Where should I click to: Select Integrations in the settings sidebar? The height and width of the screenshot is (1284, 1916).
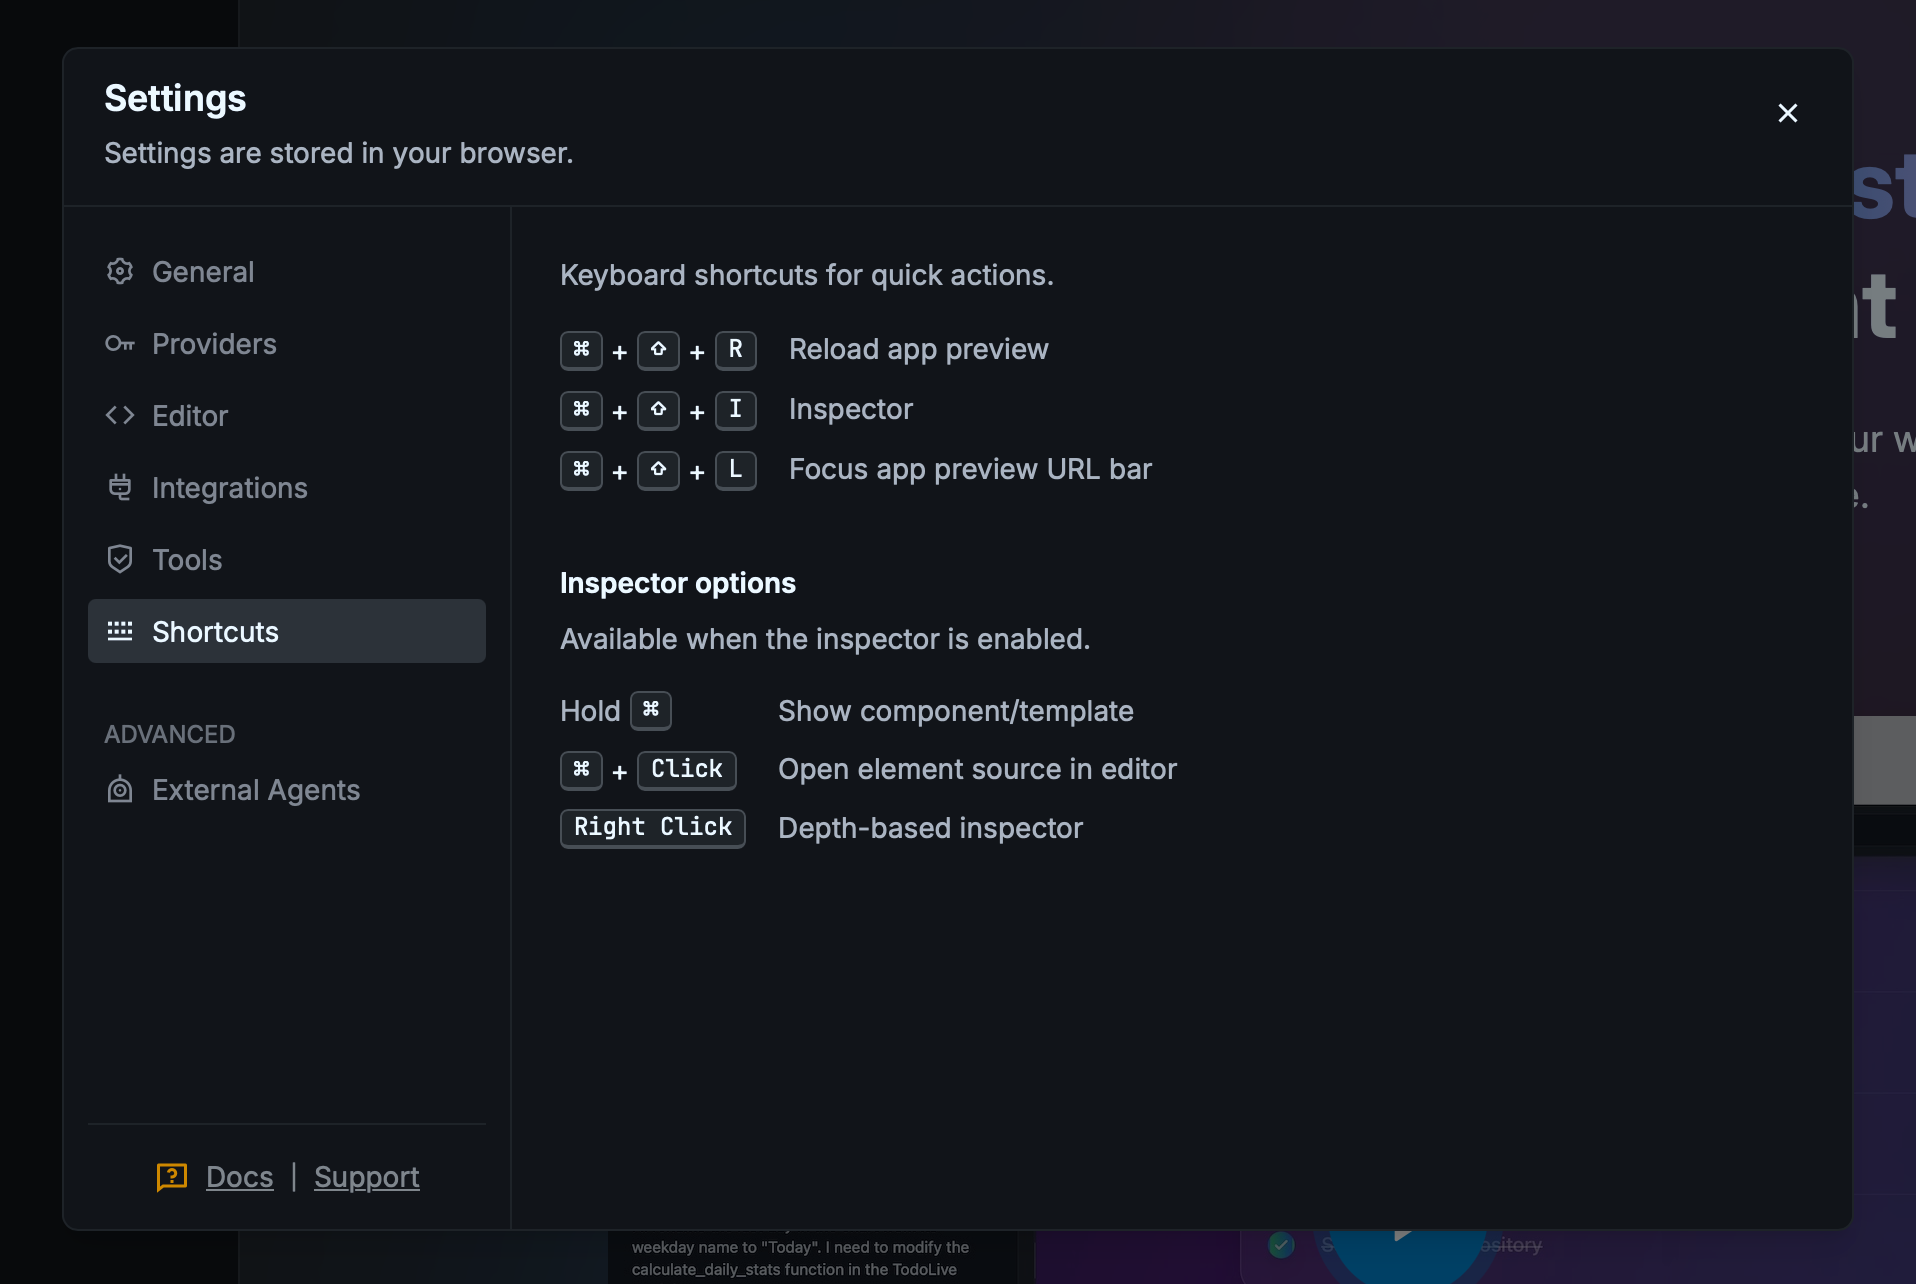click(x=229, y=487)
